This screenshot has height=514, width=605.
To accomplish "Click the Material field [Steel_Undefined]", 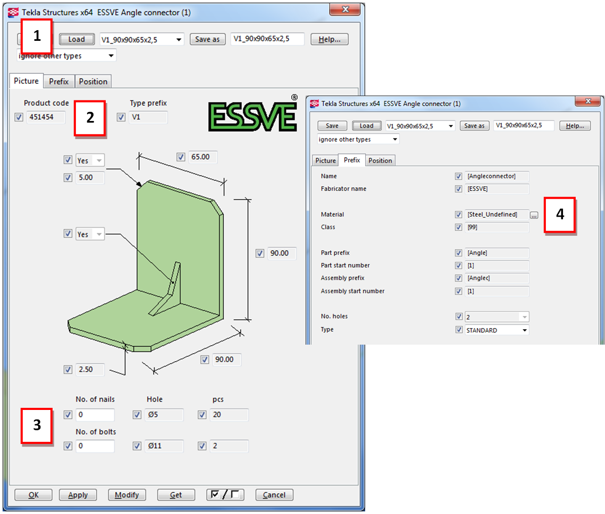I will (x=497, y=215).
